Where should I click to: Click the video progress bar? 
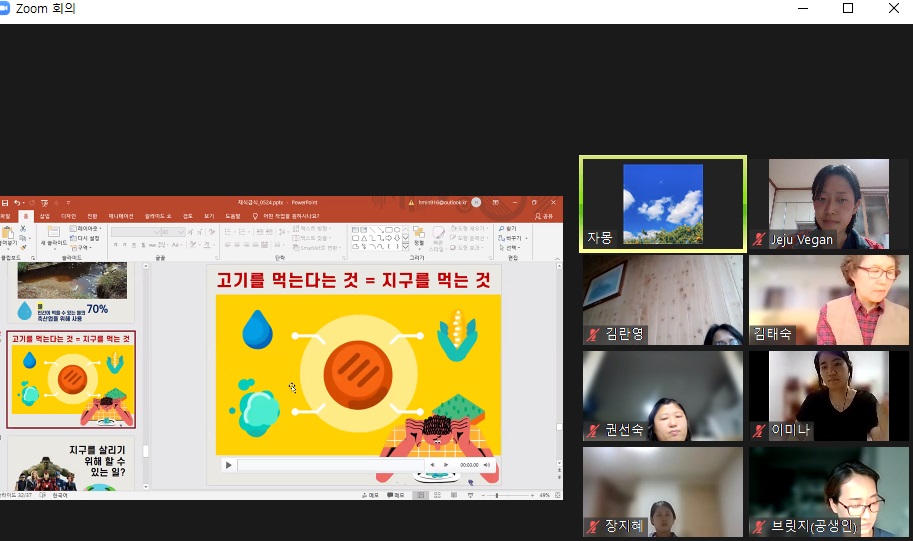coord(330,465)
